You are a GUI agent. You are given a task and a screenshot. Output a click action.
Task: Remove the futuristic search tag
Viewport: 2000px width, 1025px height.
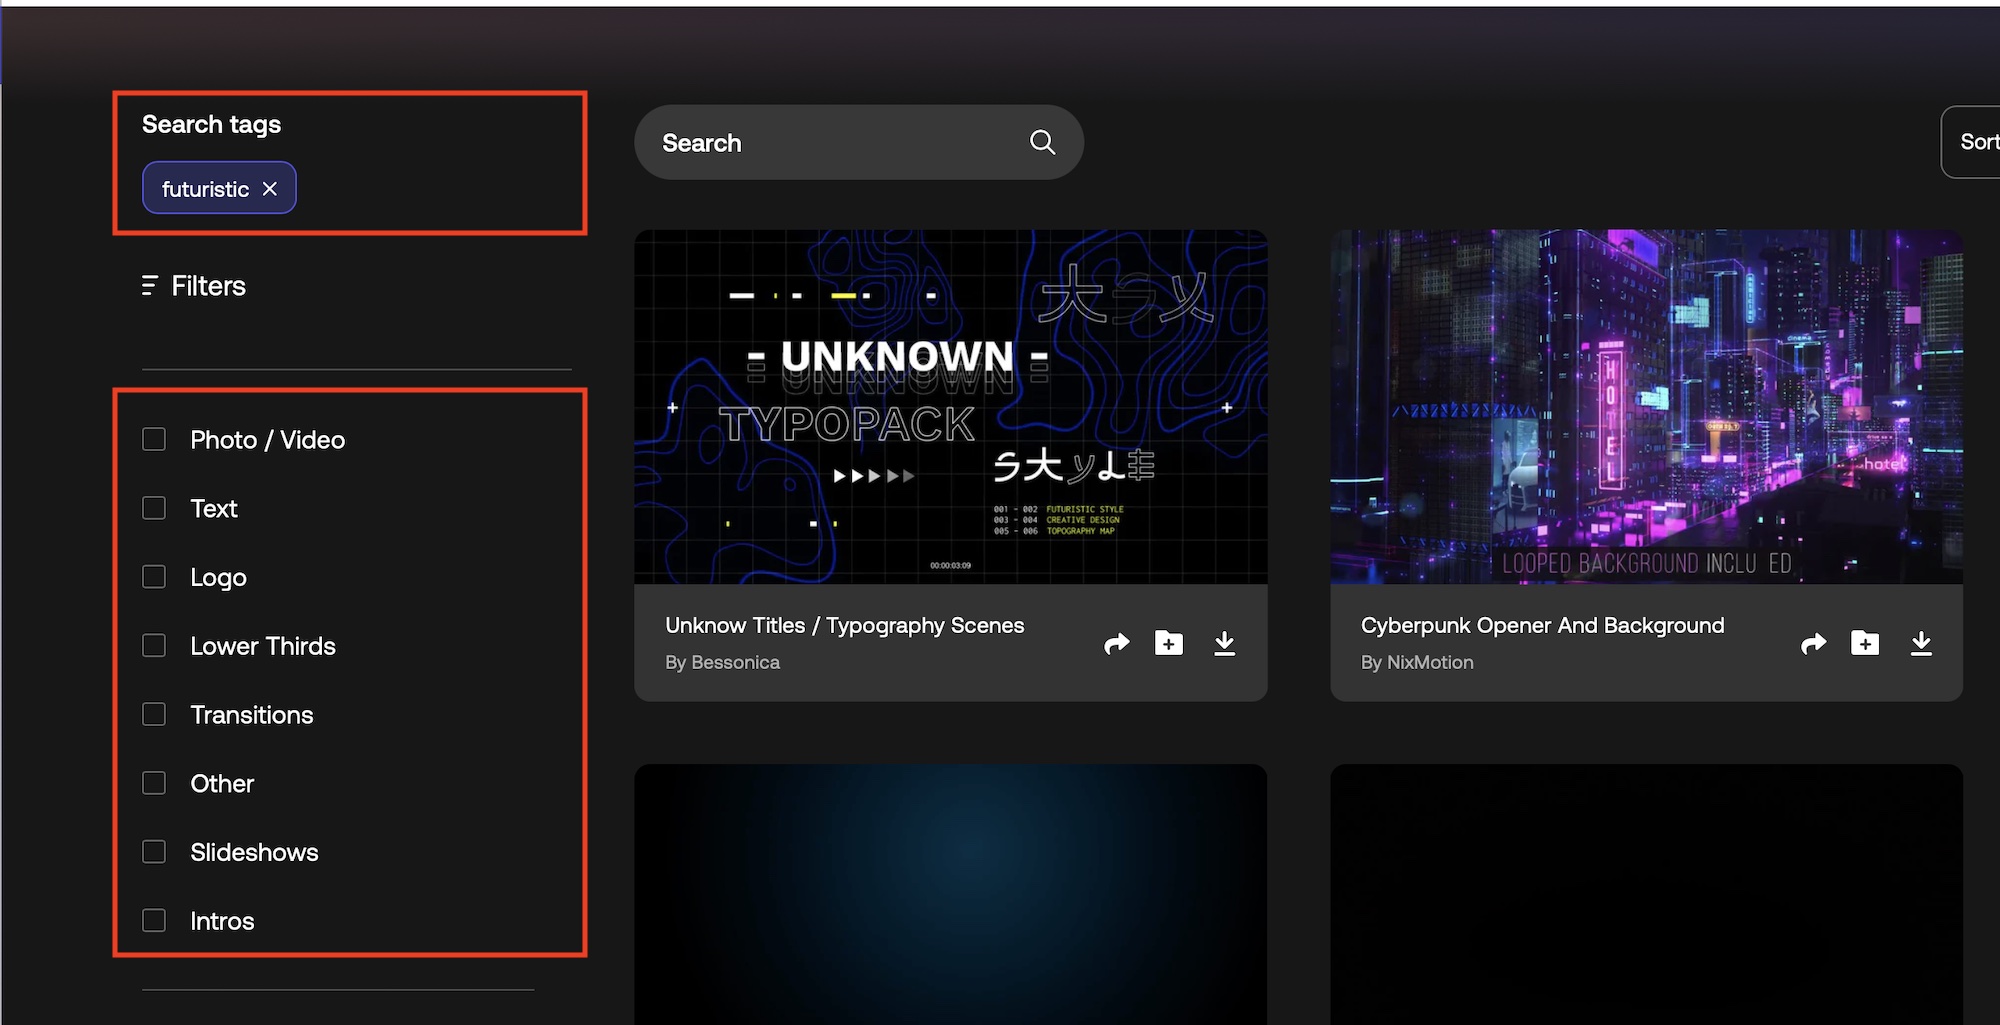[x=270, y=189]
